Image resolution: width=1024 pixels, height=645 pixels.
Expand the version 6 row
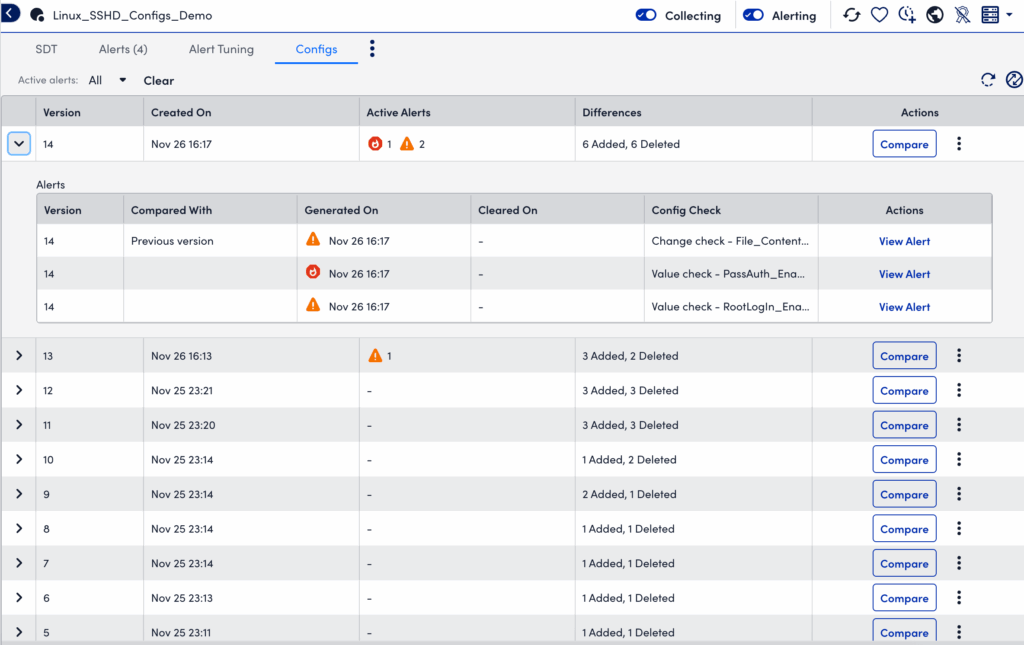[19, 597]
